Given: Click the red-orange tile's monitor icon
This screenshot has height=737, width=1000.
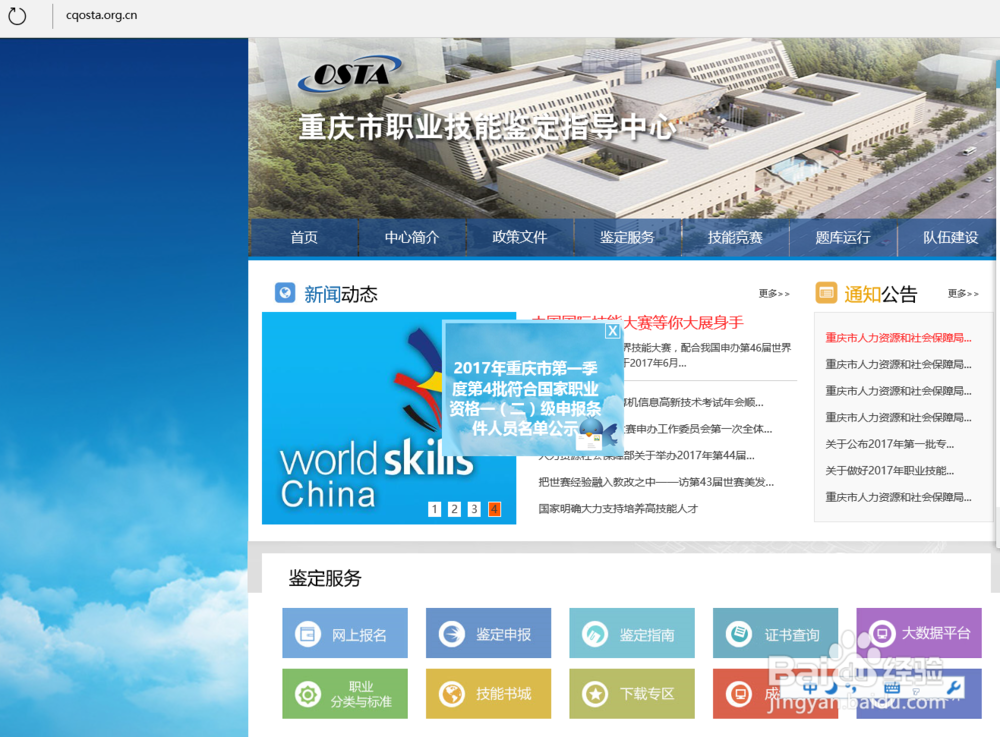Looking at the screenshot, I should 739,694.
